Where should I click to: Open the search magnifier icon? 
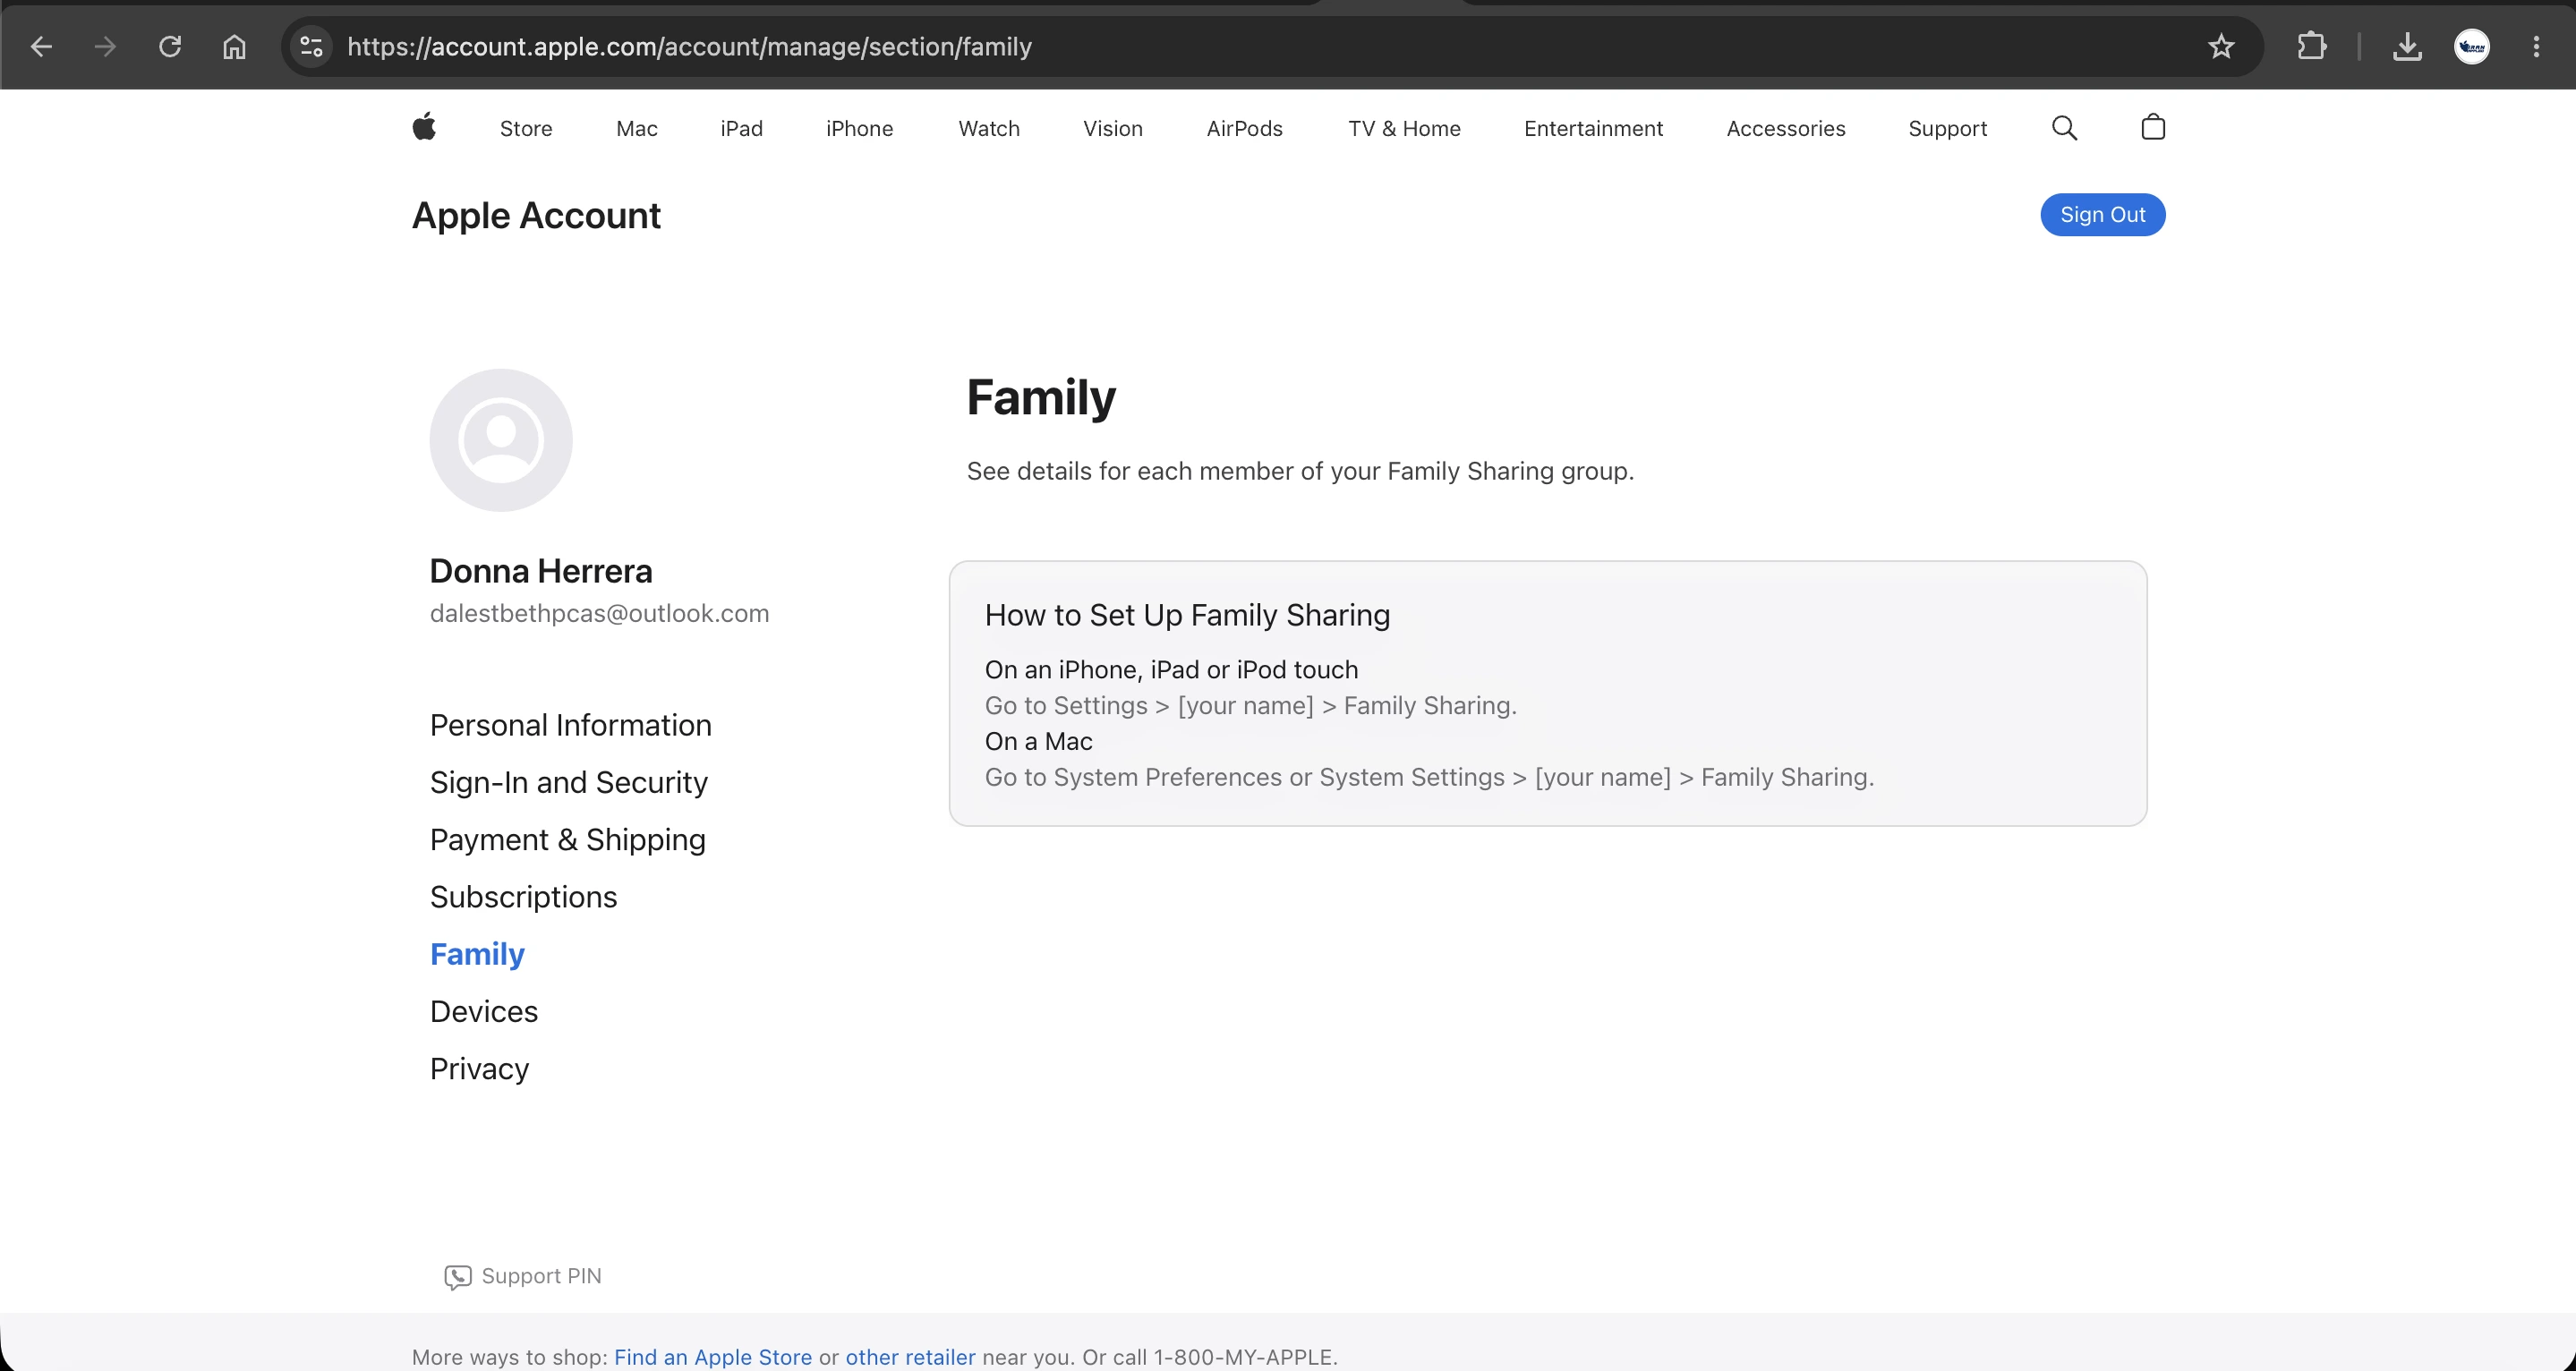(x=2064, y=128)
